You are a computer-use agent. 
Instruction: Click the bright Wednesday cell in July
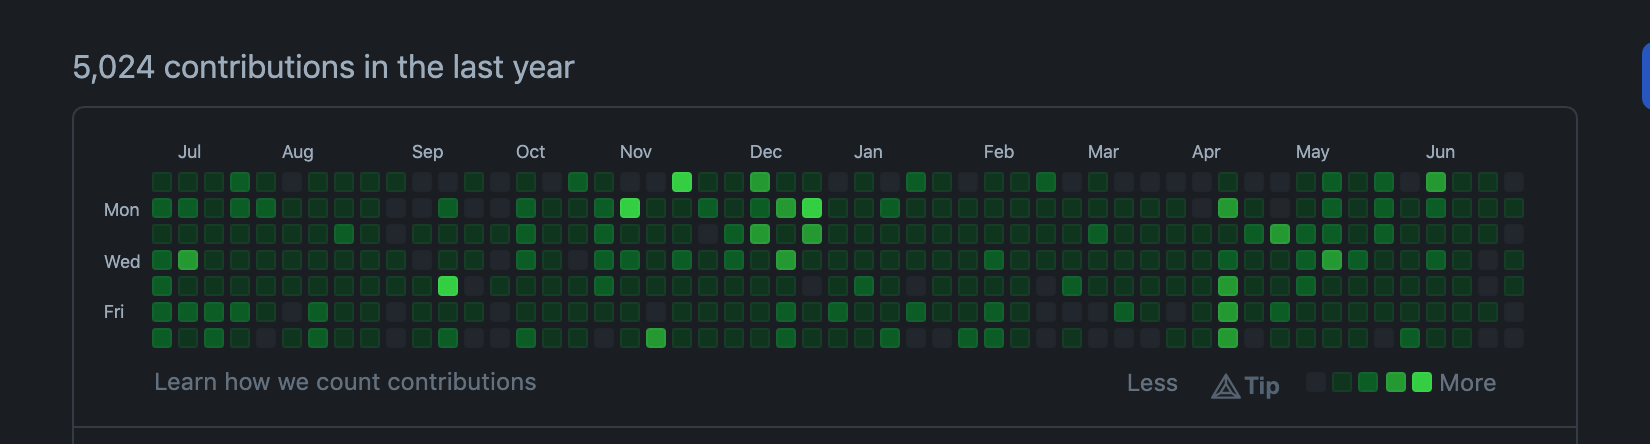(x=188, y=260)
